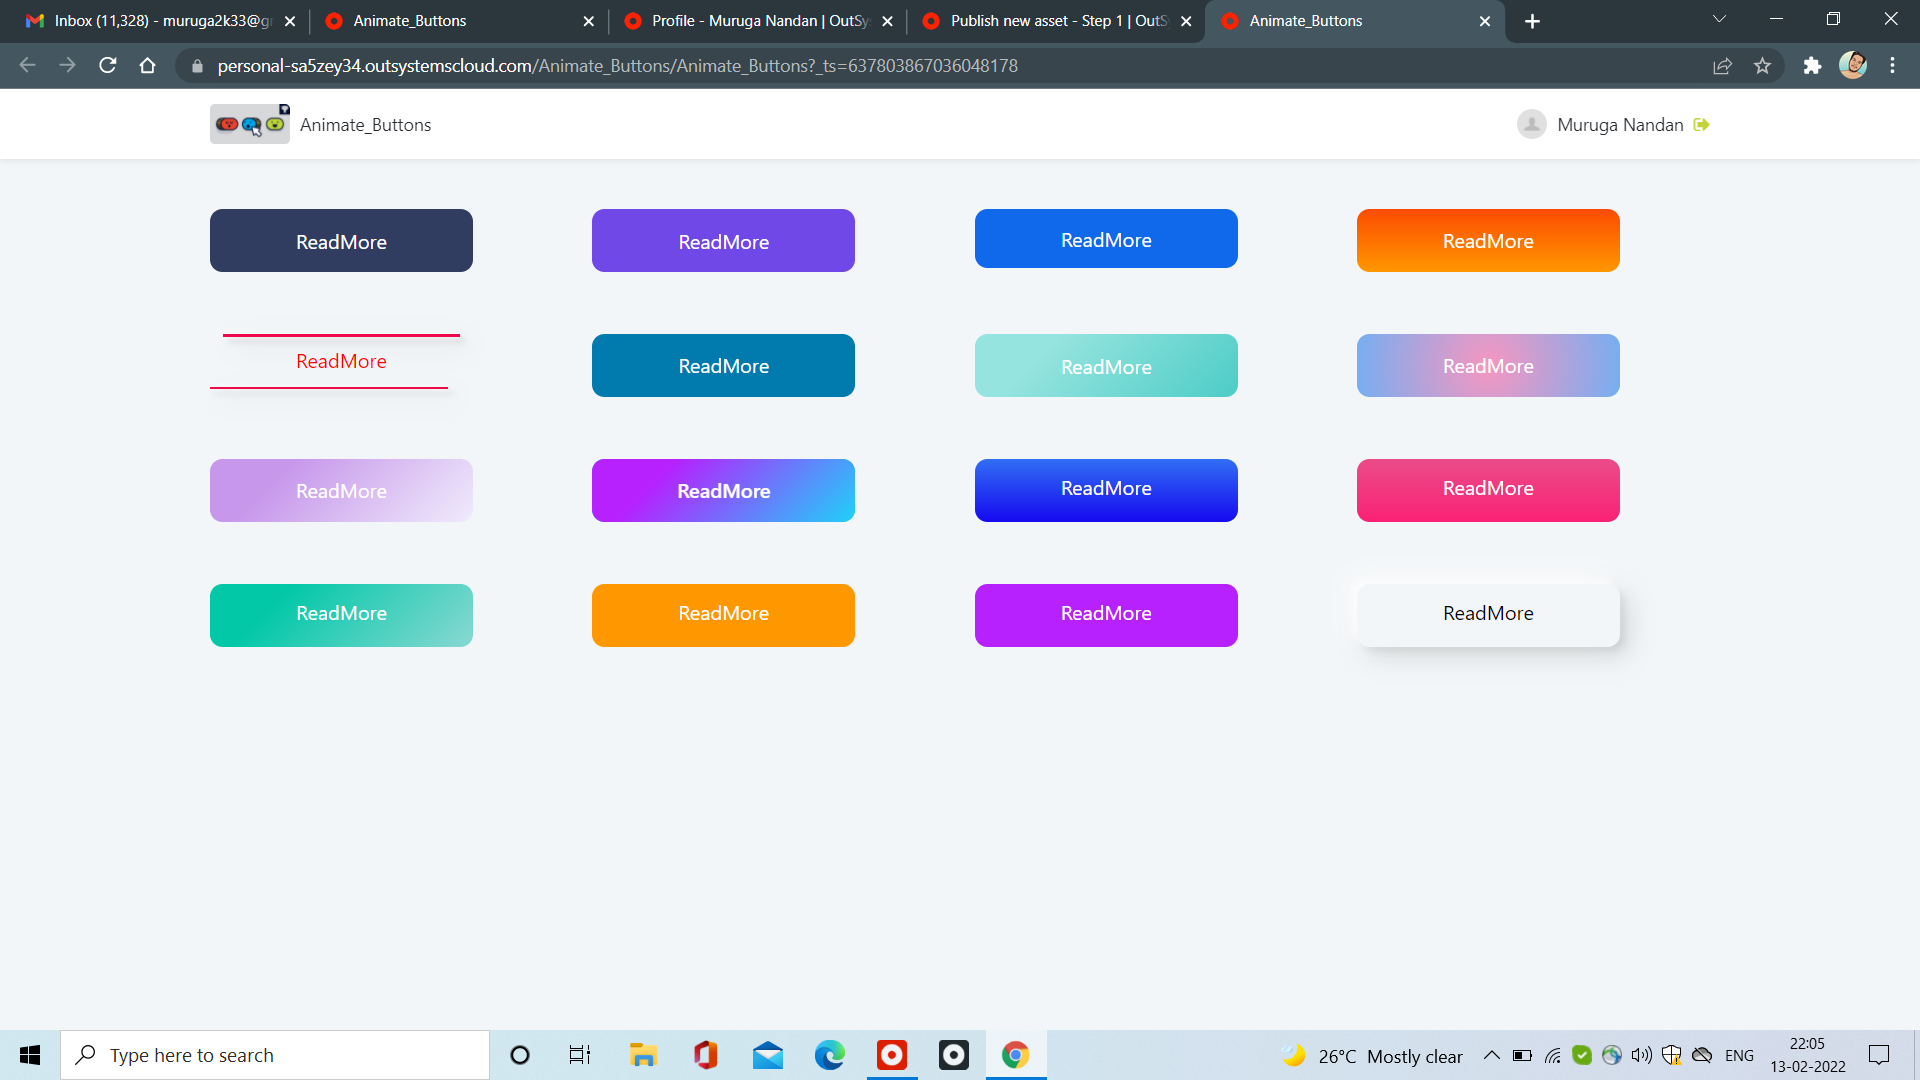Click the red outlined ReadMore link
This screenshot has height=1080, width=1920.
341,361
